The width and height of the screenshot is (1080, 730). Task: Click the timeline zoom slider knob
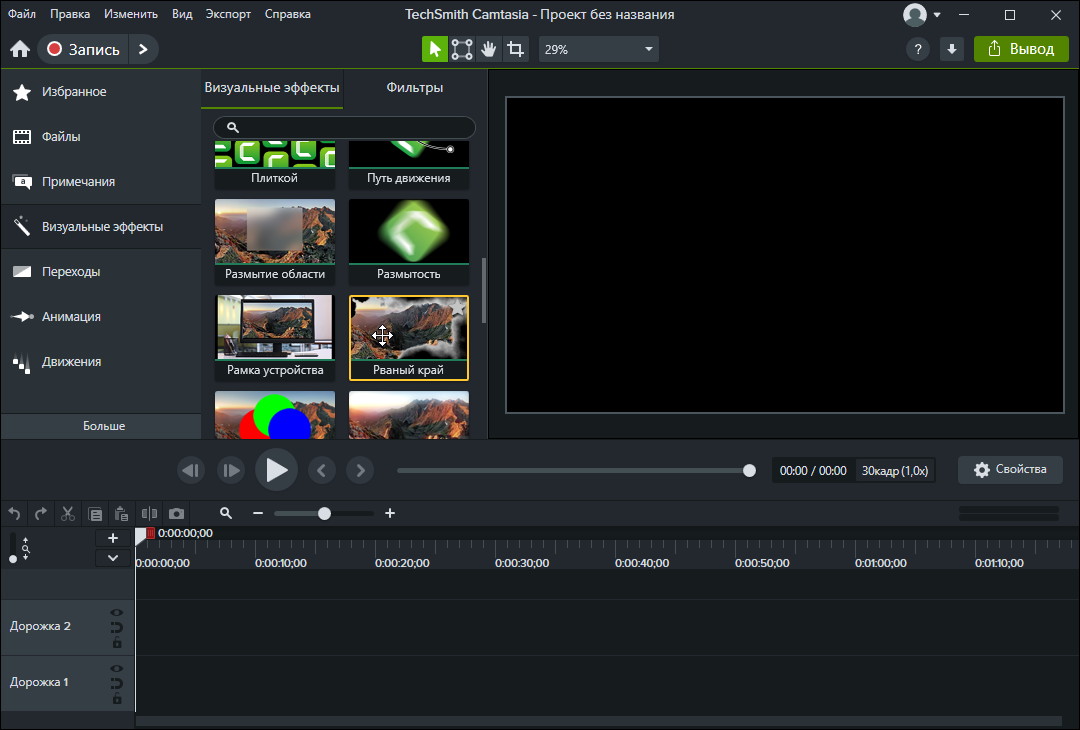click(324, 513)
